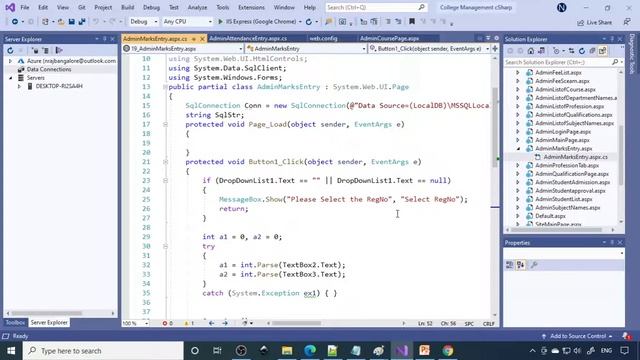Click the split editor plus icon beside member dropdown
The width and height of the screenshot is (640, 360).
pyautogui.click(x=495, y=49)
